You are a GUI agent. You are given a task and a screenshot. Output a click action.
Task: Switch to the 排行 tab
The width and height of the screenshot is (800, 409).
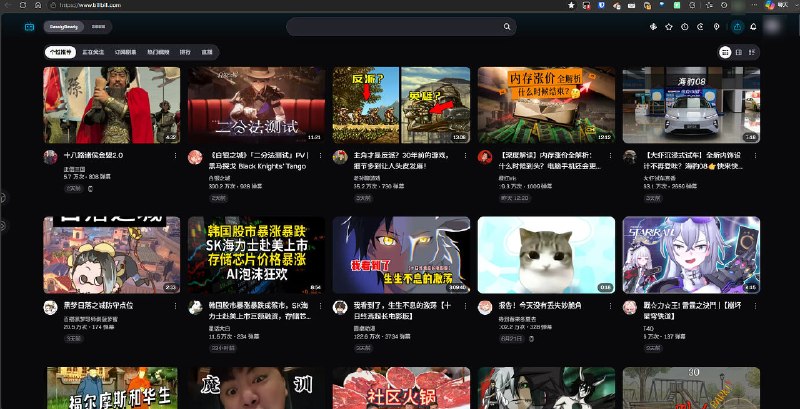pyautogui.click(x=185, y=52)
